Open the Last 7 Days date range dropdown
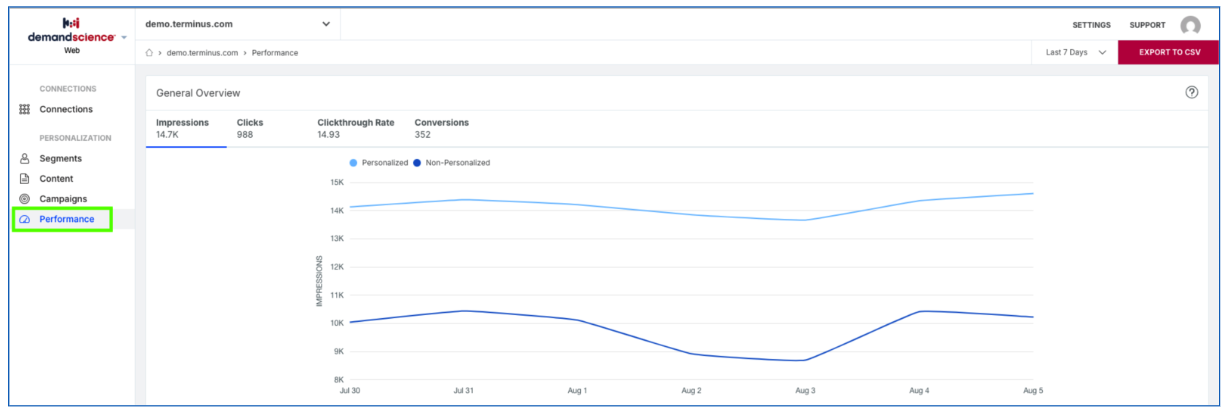This screenshot has height=417, width=1232. click(1075, 53)
